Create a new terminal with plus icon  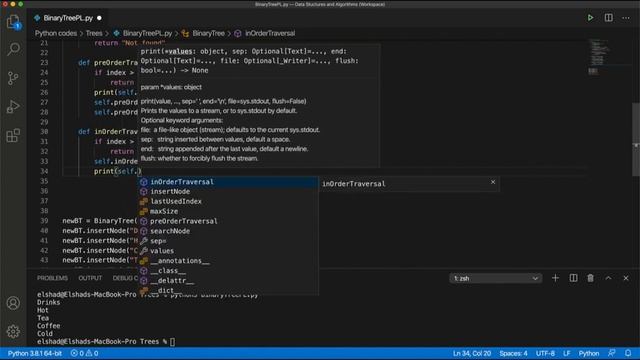click(555, 278)
